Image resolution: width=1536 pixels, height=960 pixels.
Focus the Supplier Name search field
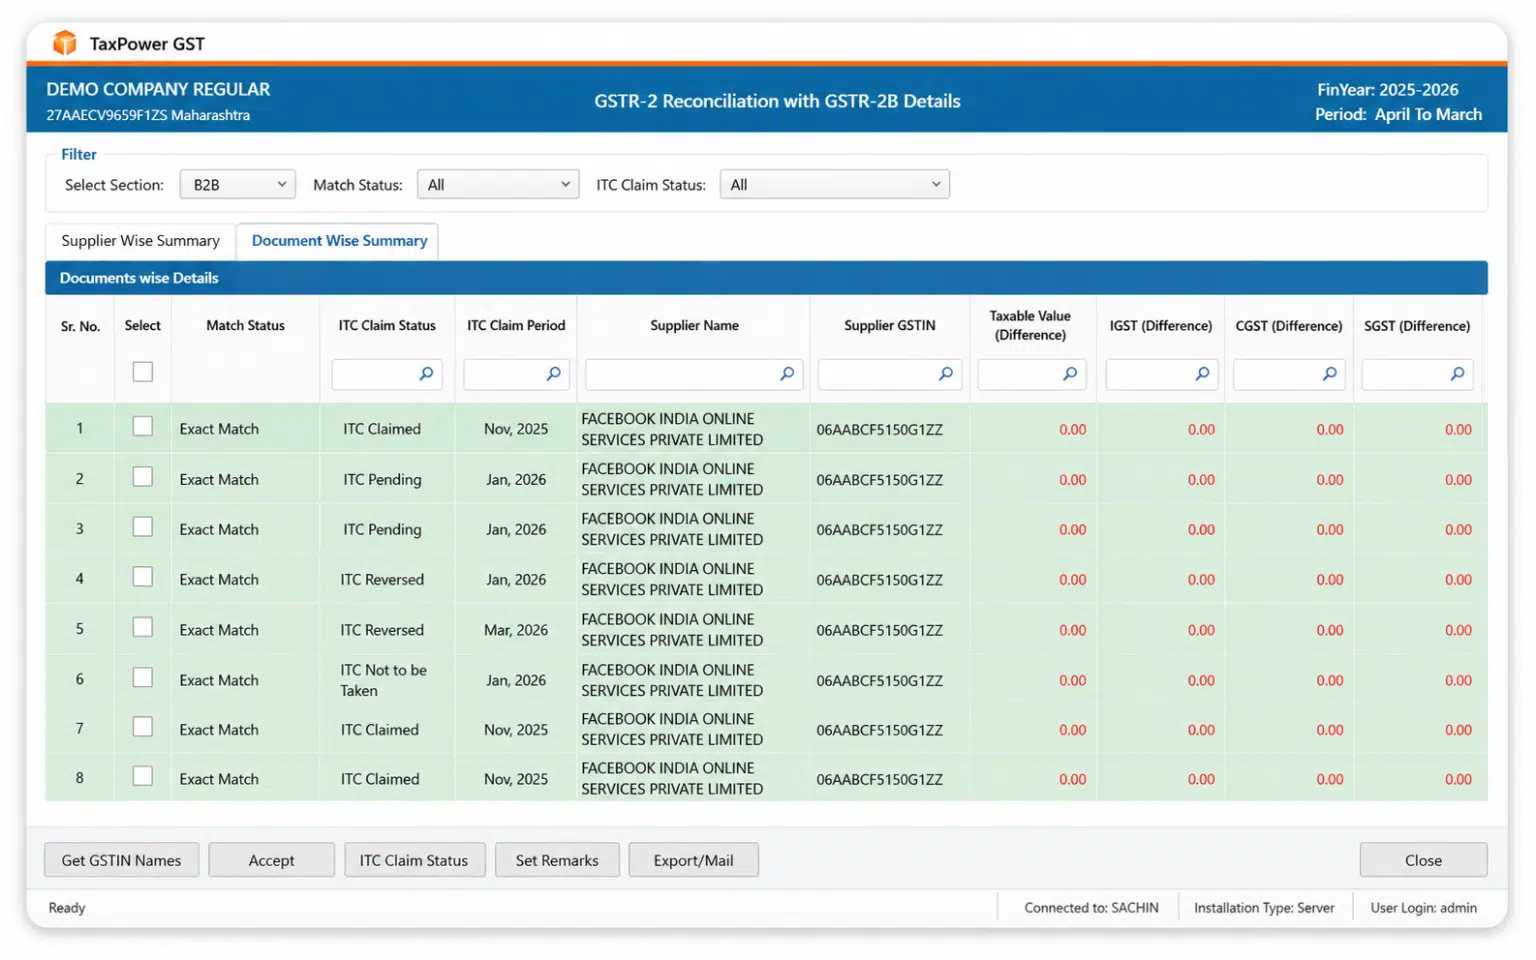(x=694, y=375)
